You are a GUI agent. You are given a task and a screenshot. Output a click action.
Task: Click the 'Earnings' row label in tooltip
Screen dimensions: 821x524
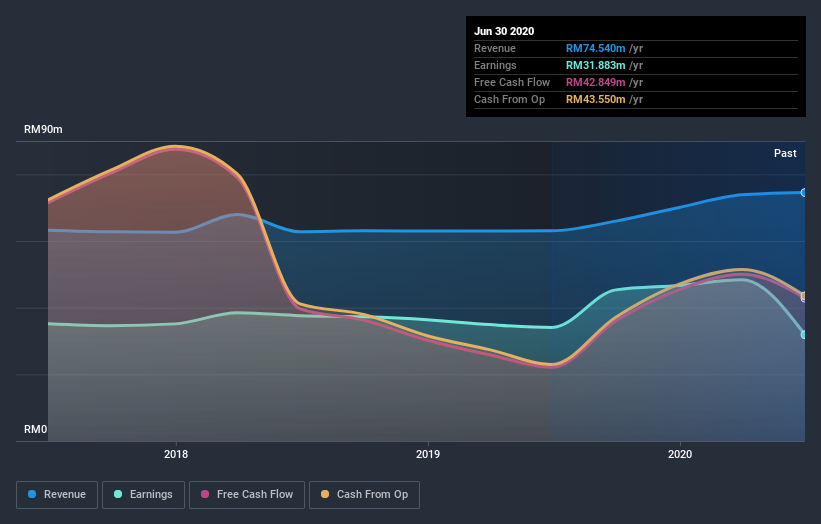coord(495,65)
